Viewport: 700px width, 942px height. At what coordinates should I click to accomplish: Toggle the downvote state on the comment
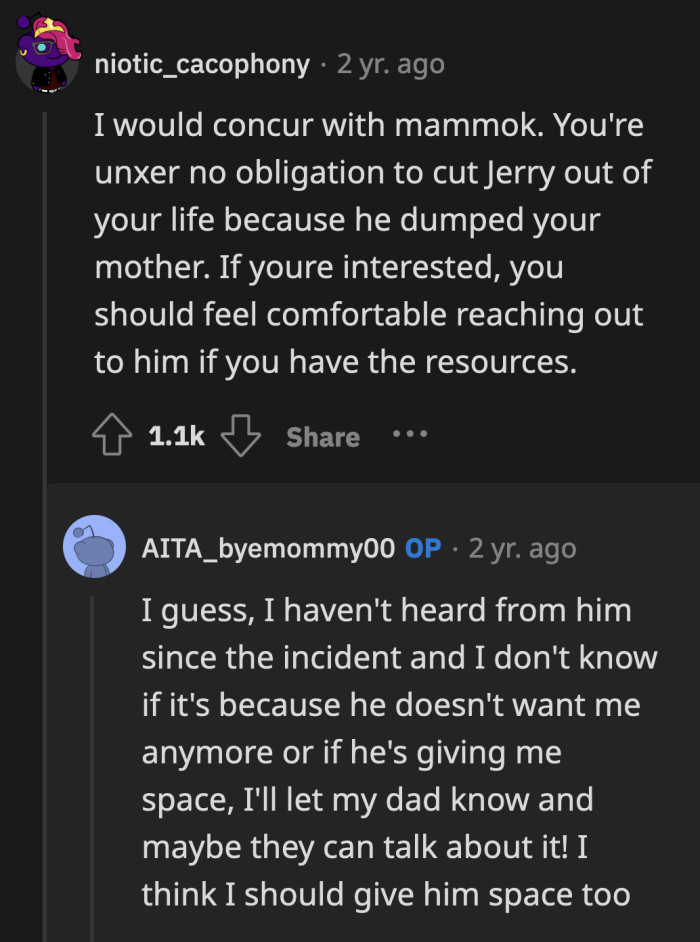[241, 436]
